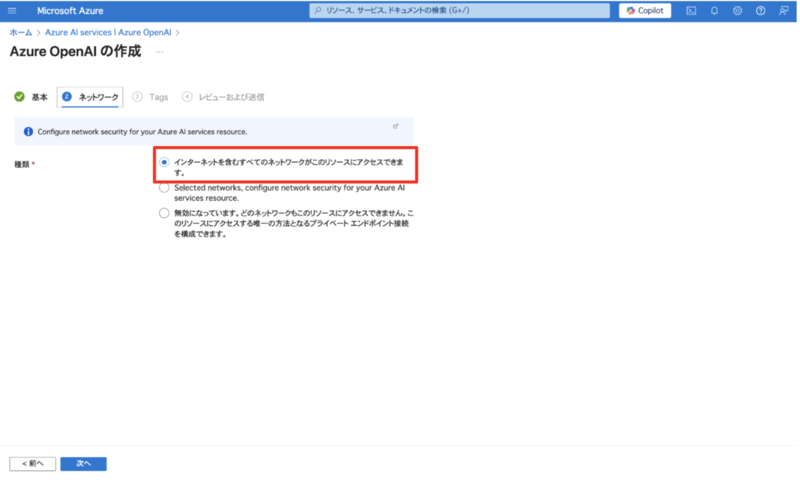
Task: Launch Copilot from the header
Action: 645,11
